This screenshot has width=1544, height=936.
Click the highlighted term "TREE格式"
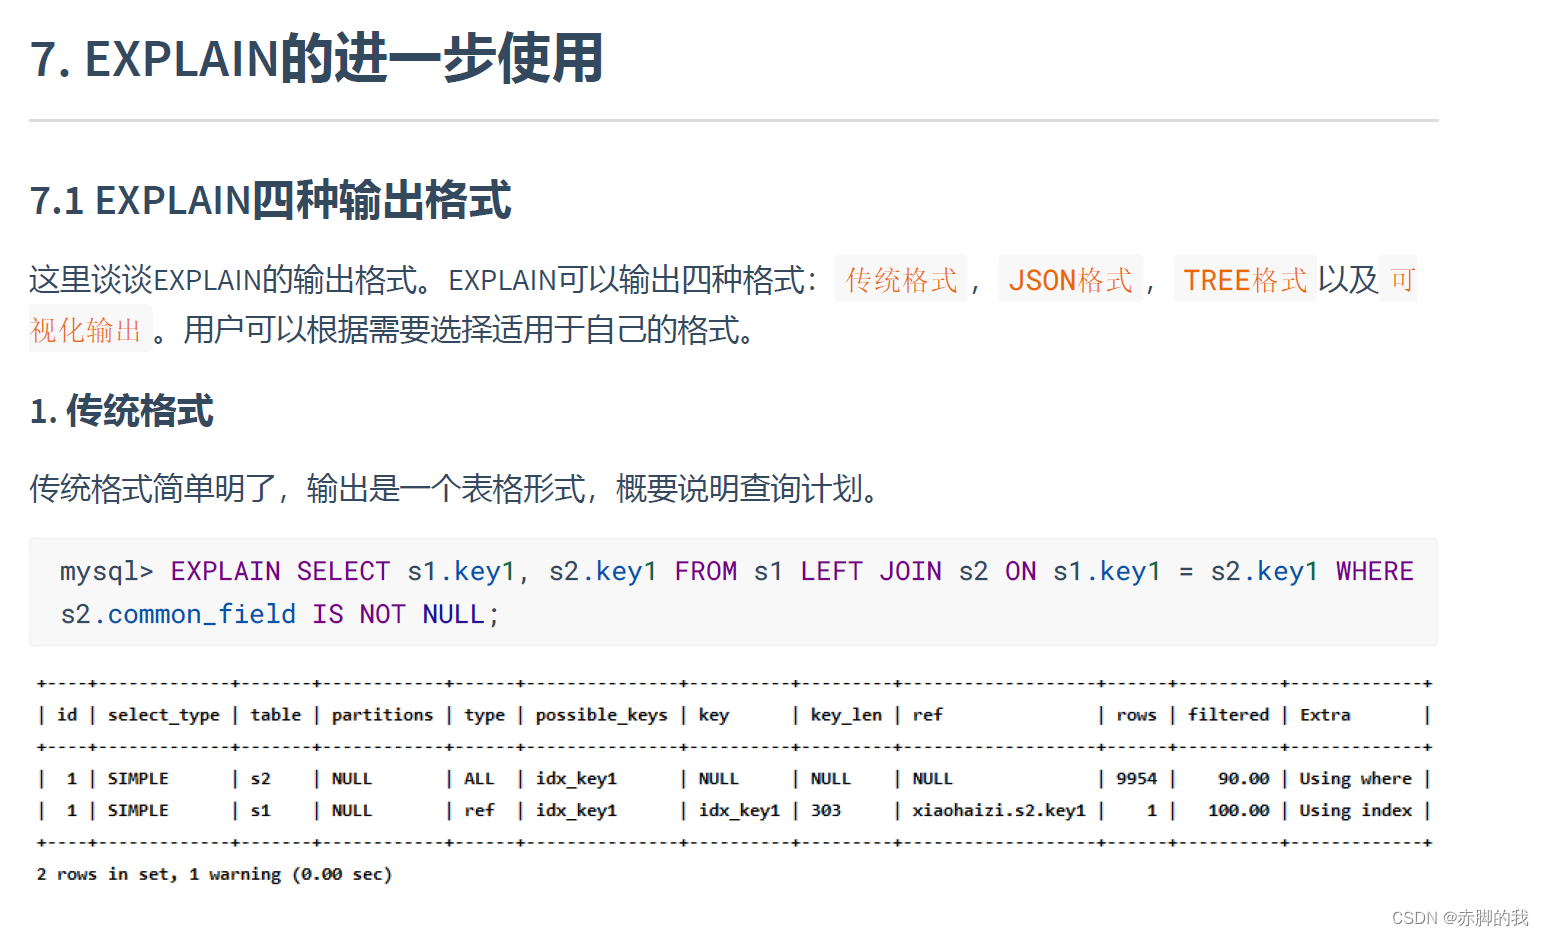pos(1245,280)
